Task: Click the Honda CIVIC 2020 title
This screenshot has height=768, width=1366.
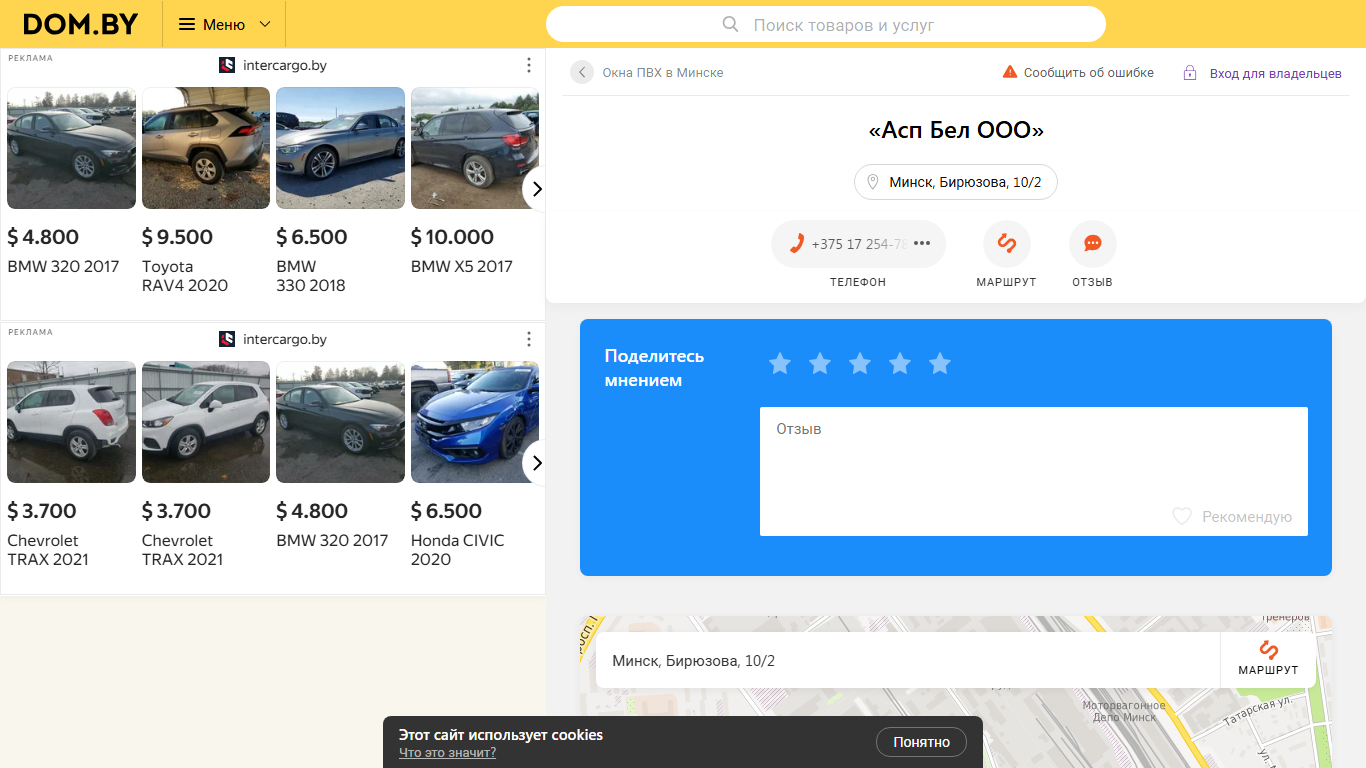Action: (458, 550)
